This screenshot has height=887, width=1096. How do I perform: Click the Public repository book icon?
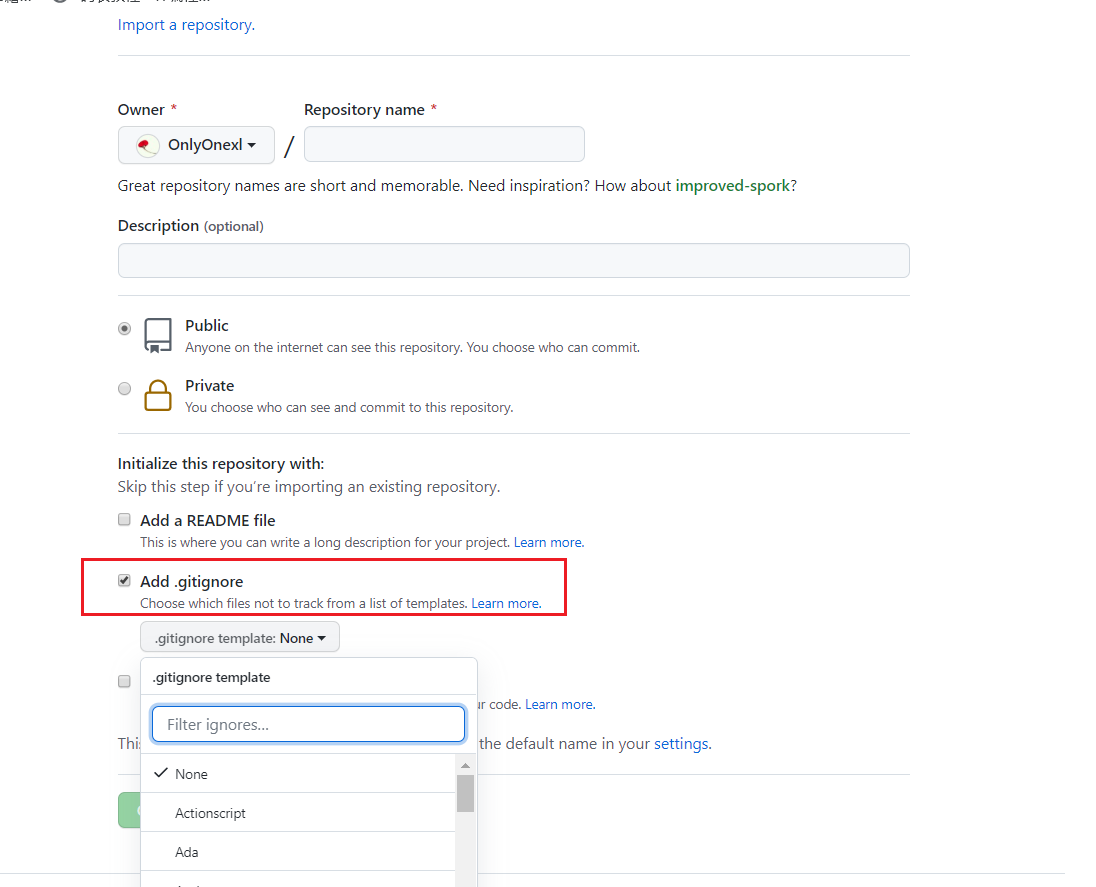tap(158, 336)
